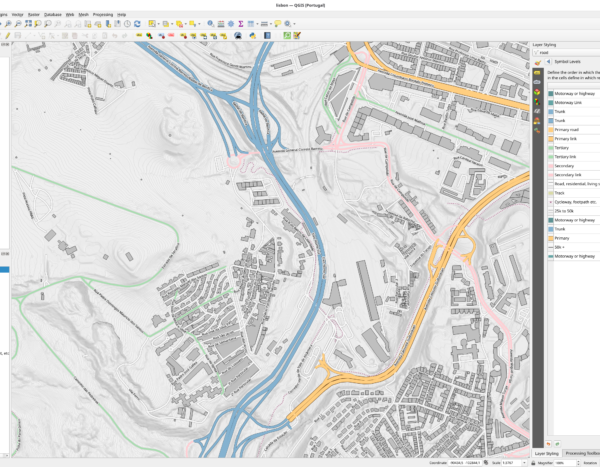
Task: Select Masks tab in Layer Styling sidebar
Action: [x=537, y=82]
